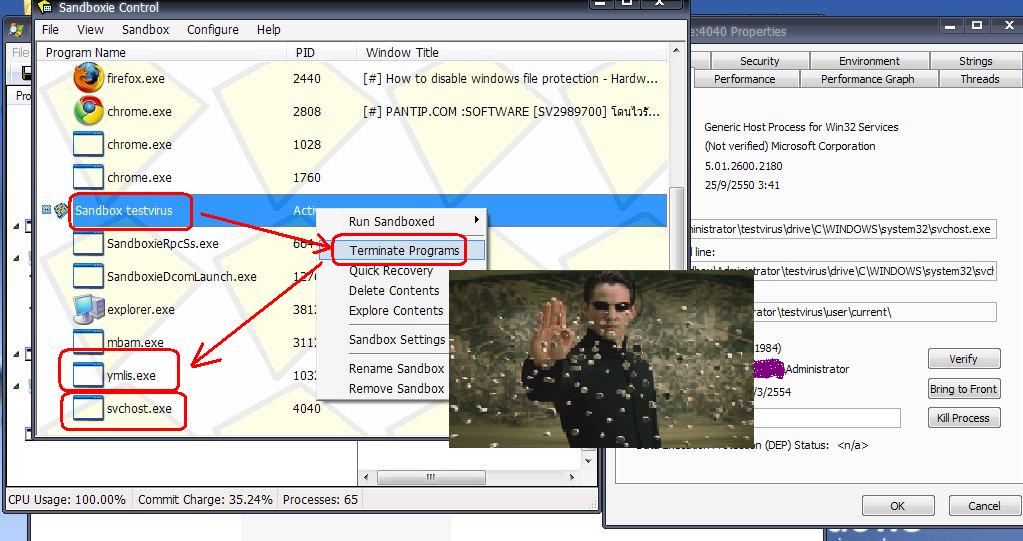Switch to Threads tab in Properties window
The height and width of the screenshot is (541, 1023).
coord(979,79)
